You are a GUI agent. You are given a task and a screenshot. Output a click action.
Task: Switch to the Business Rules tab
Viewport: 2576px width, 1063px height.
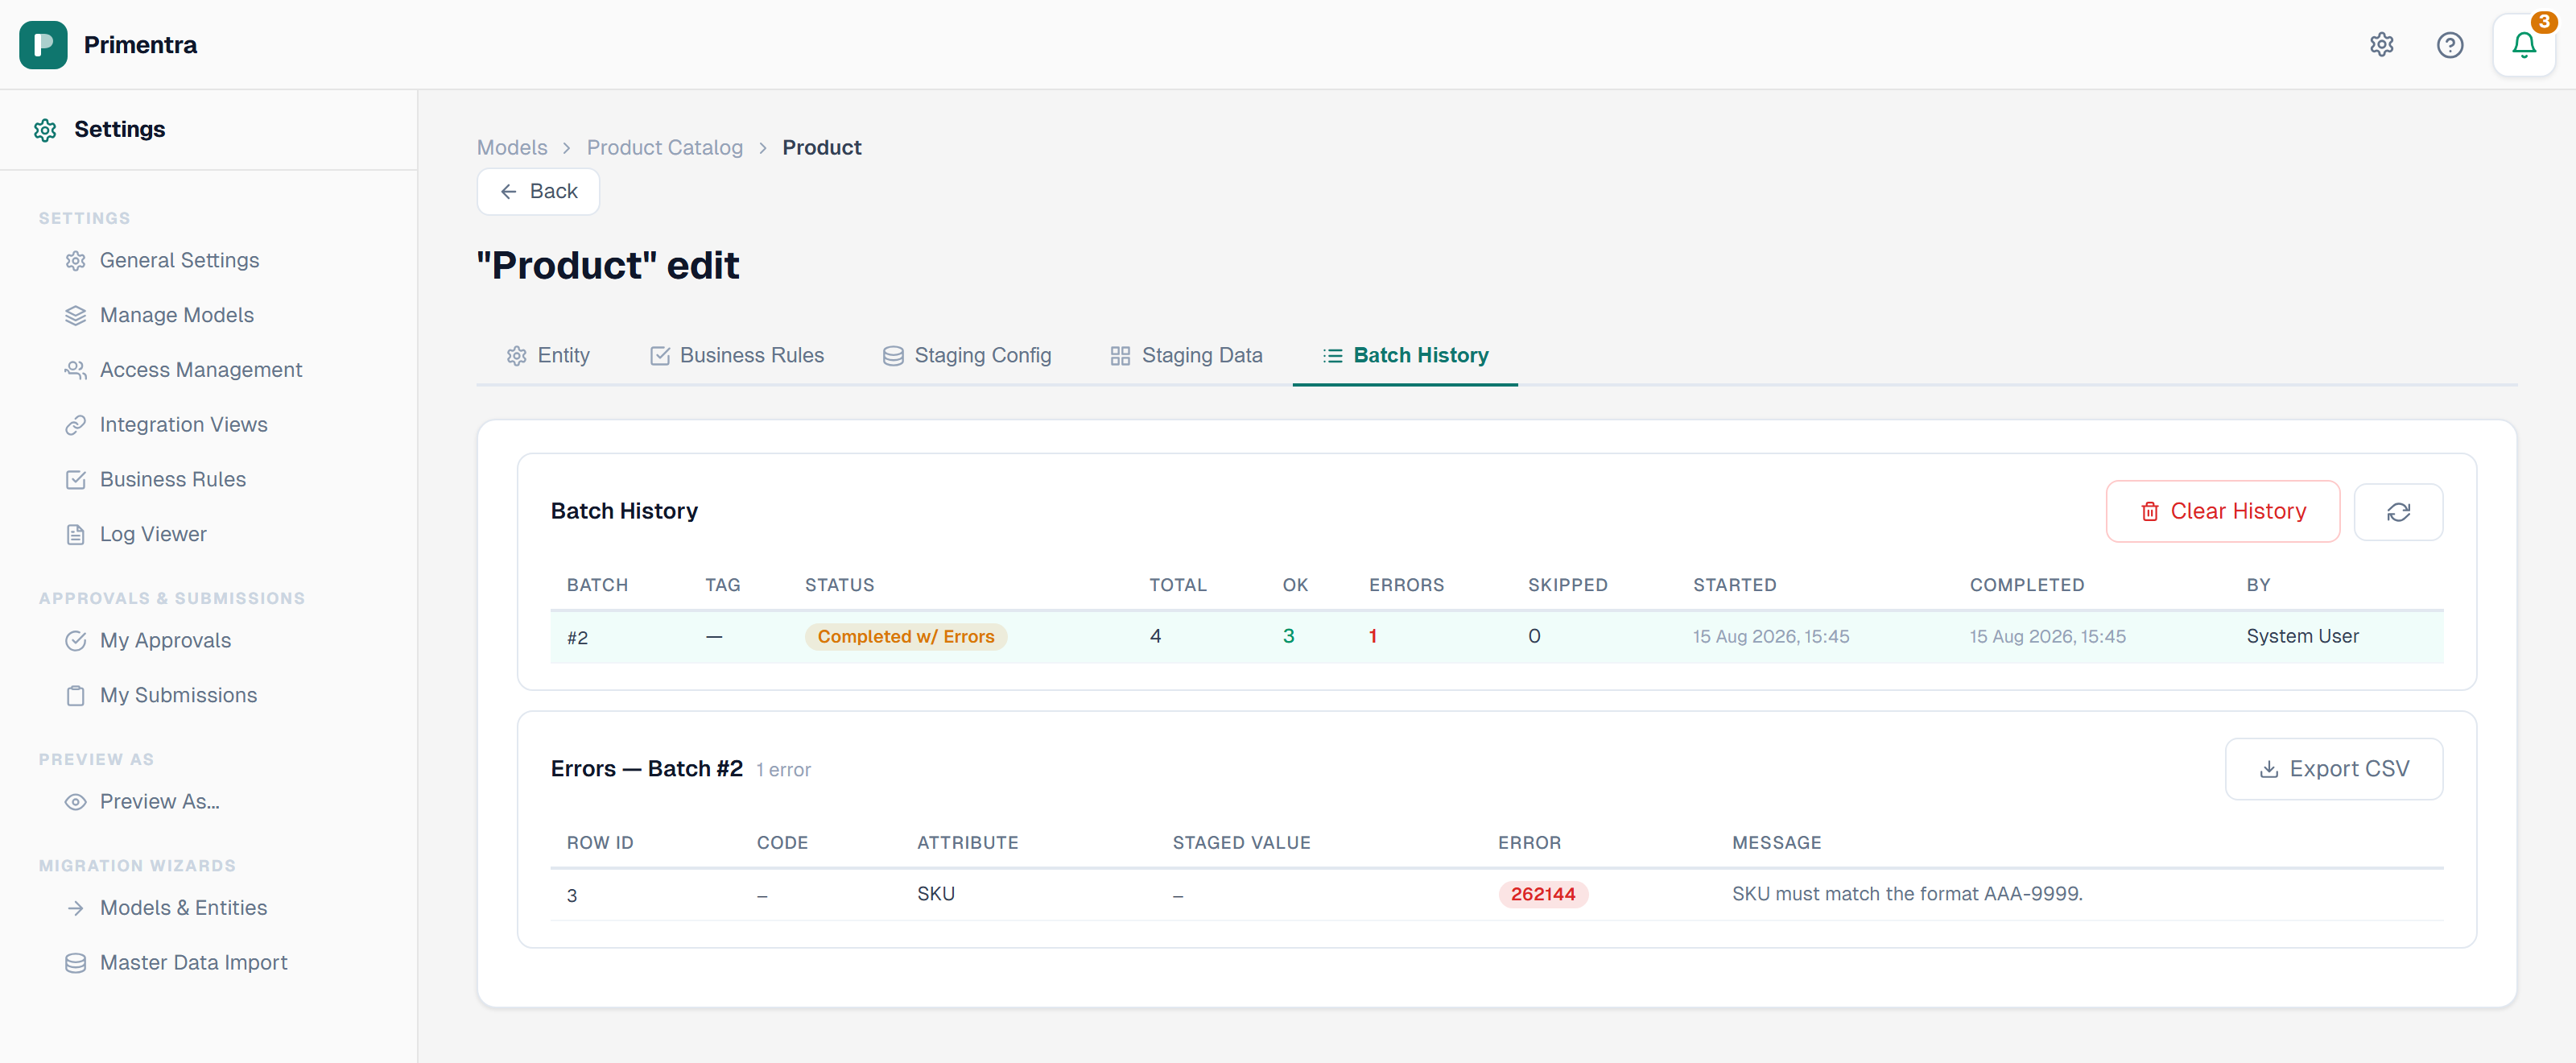coord(737,355)
